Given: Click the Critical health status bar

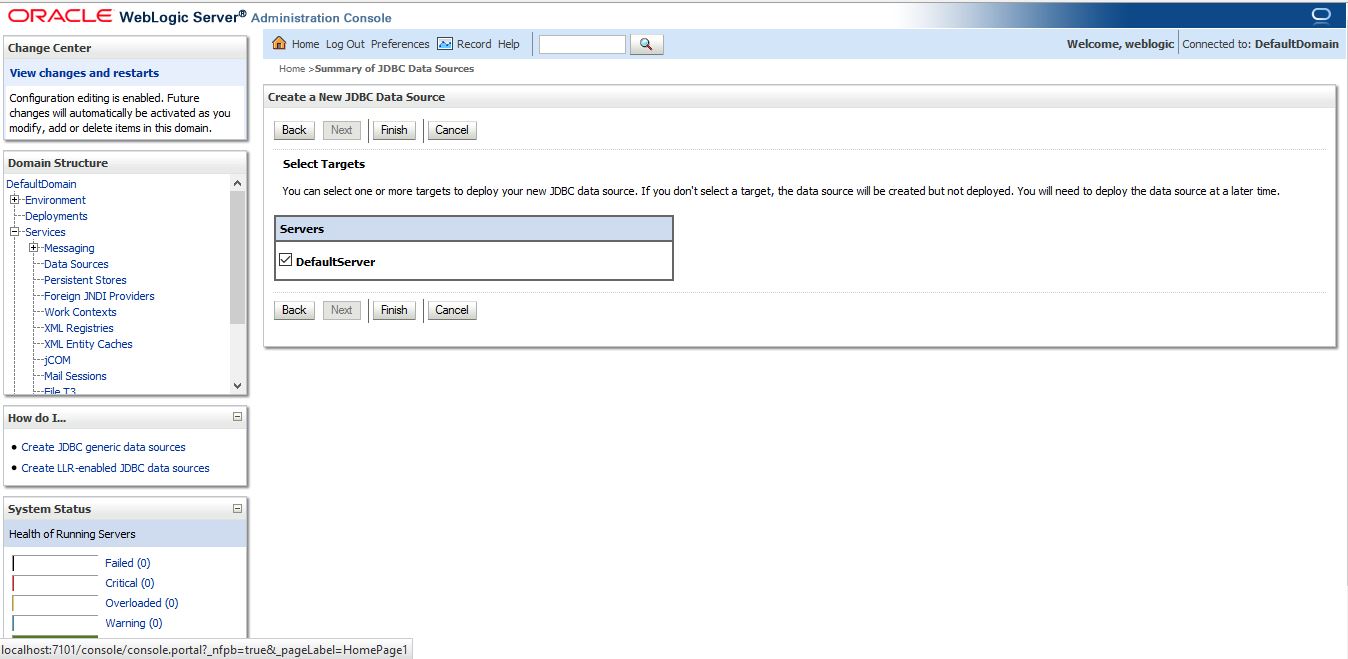Looking at the screenshot, I should tap(55, 583).
